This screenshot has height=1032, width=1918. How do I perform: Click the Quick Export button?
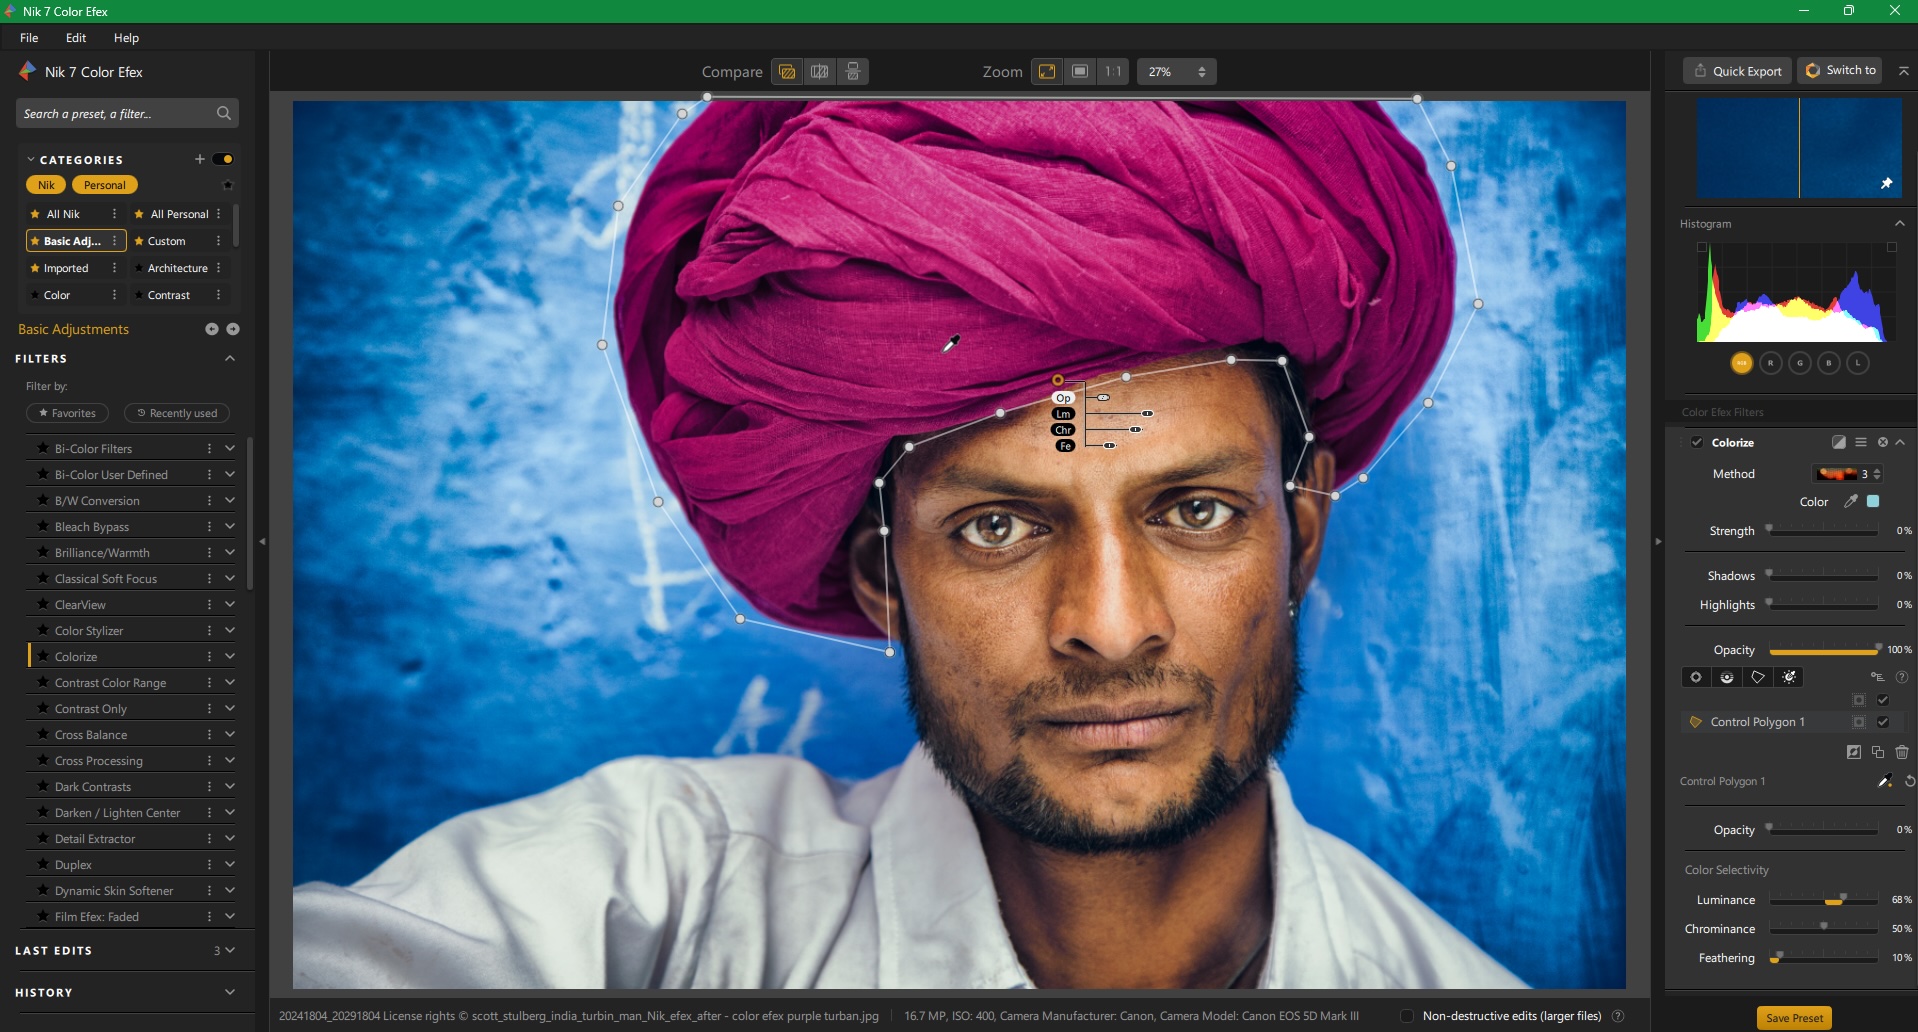[1736, 70]
